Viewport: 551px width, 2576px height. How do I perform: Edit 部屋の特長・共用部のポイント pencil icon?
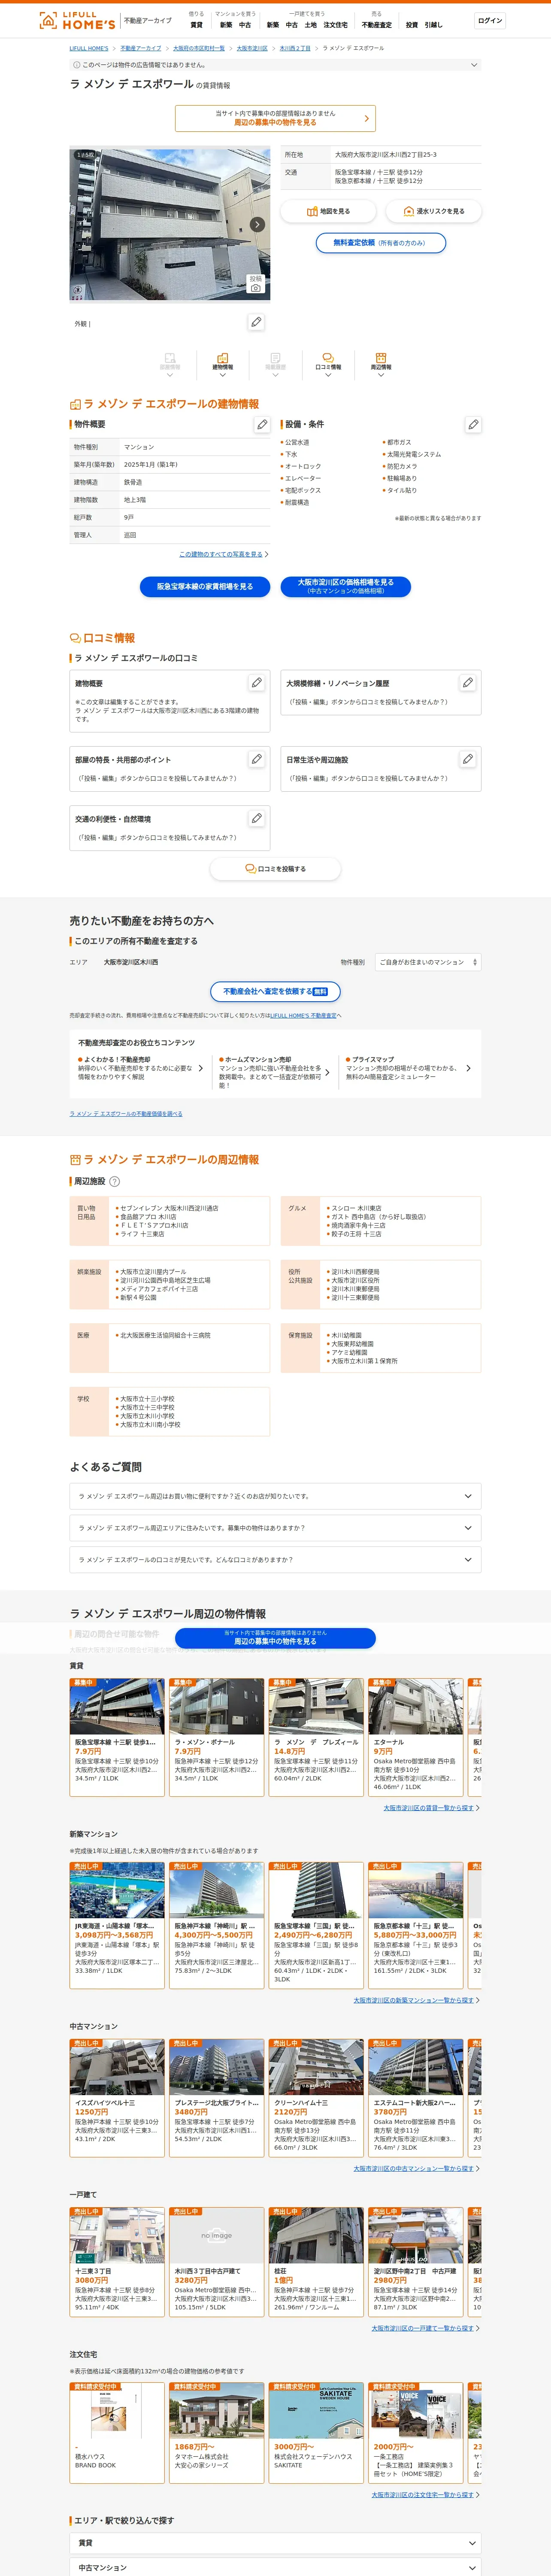[x=256, y=759]
